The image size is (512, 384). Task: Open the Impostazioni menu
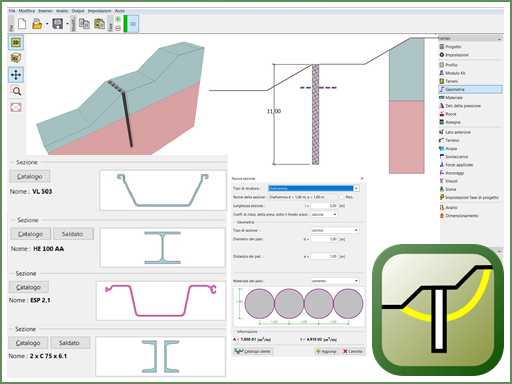[x=99, y=11]
